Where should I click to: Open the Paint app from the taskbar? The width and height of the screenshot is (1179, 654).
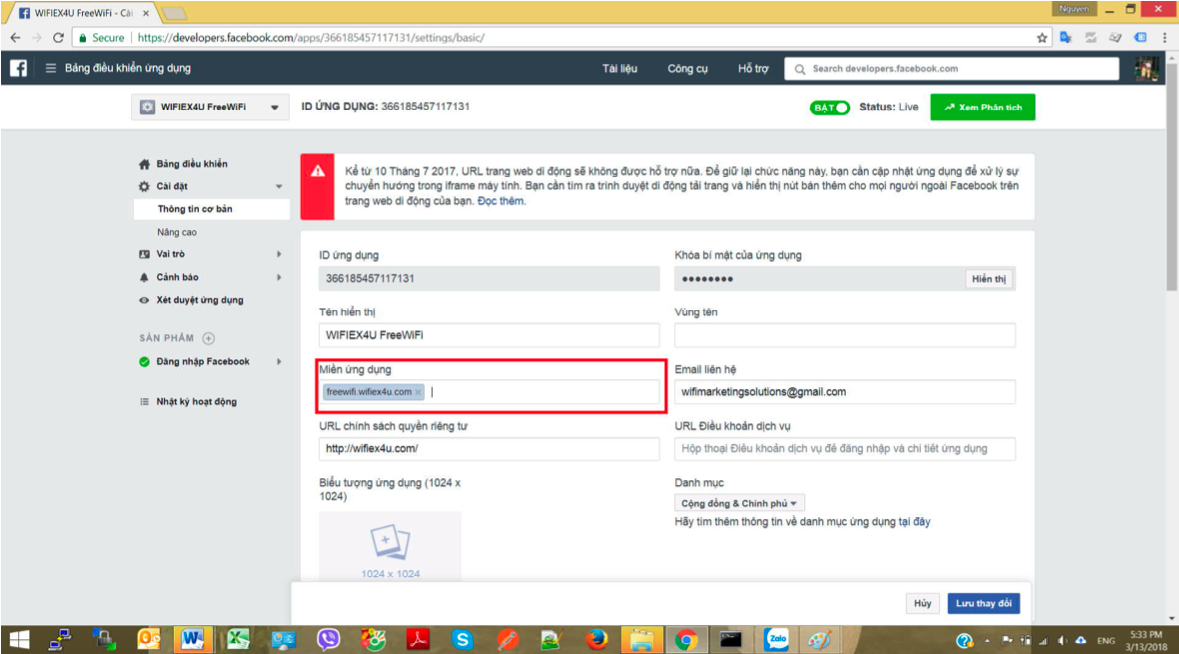tap(820, 640)
